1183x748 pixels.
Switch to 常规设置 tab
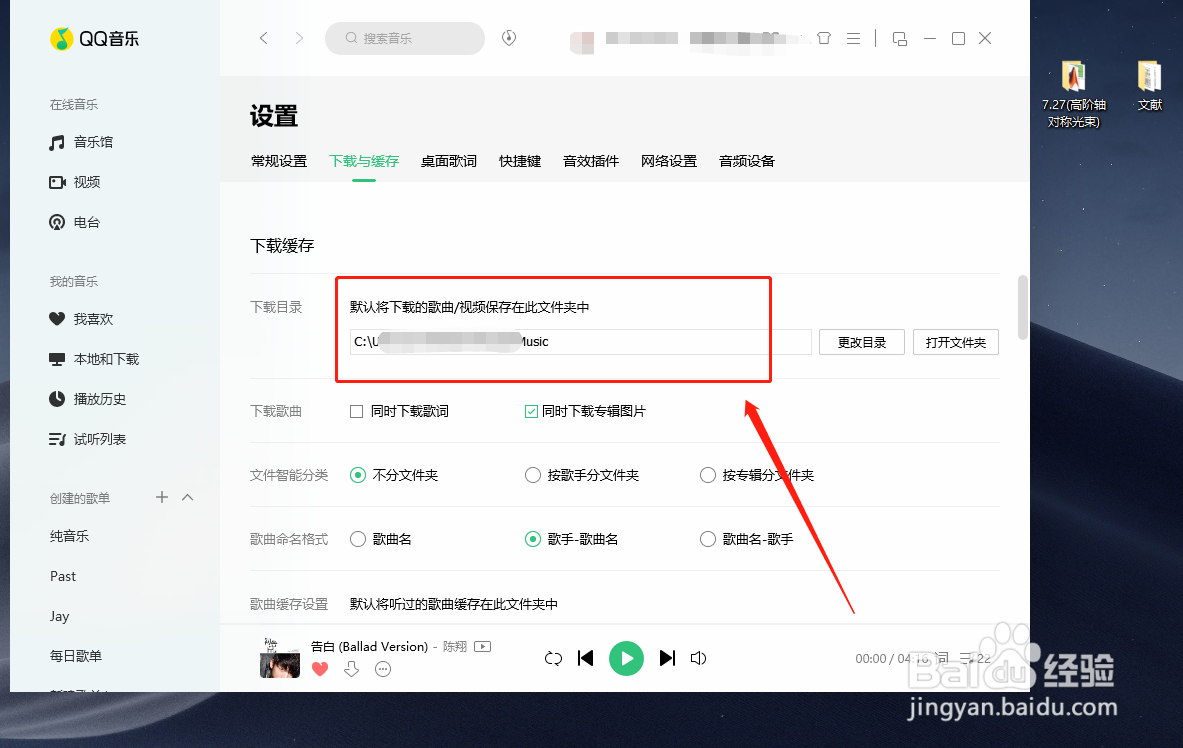click(x=279, y=161)
